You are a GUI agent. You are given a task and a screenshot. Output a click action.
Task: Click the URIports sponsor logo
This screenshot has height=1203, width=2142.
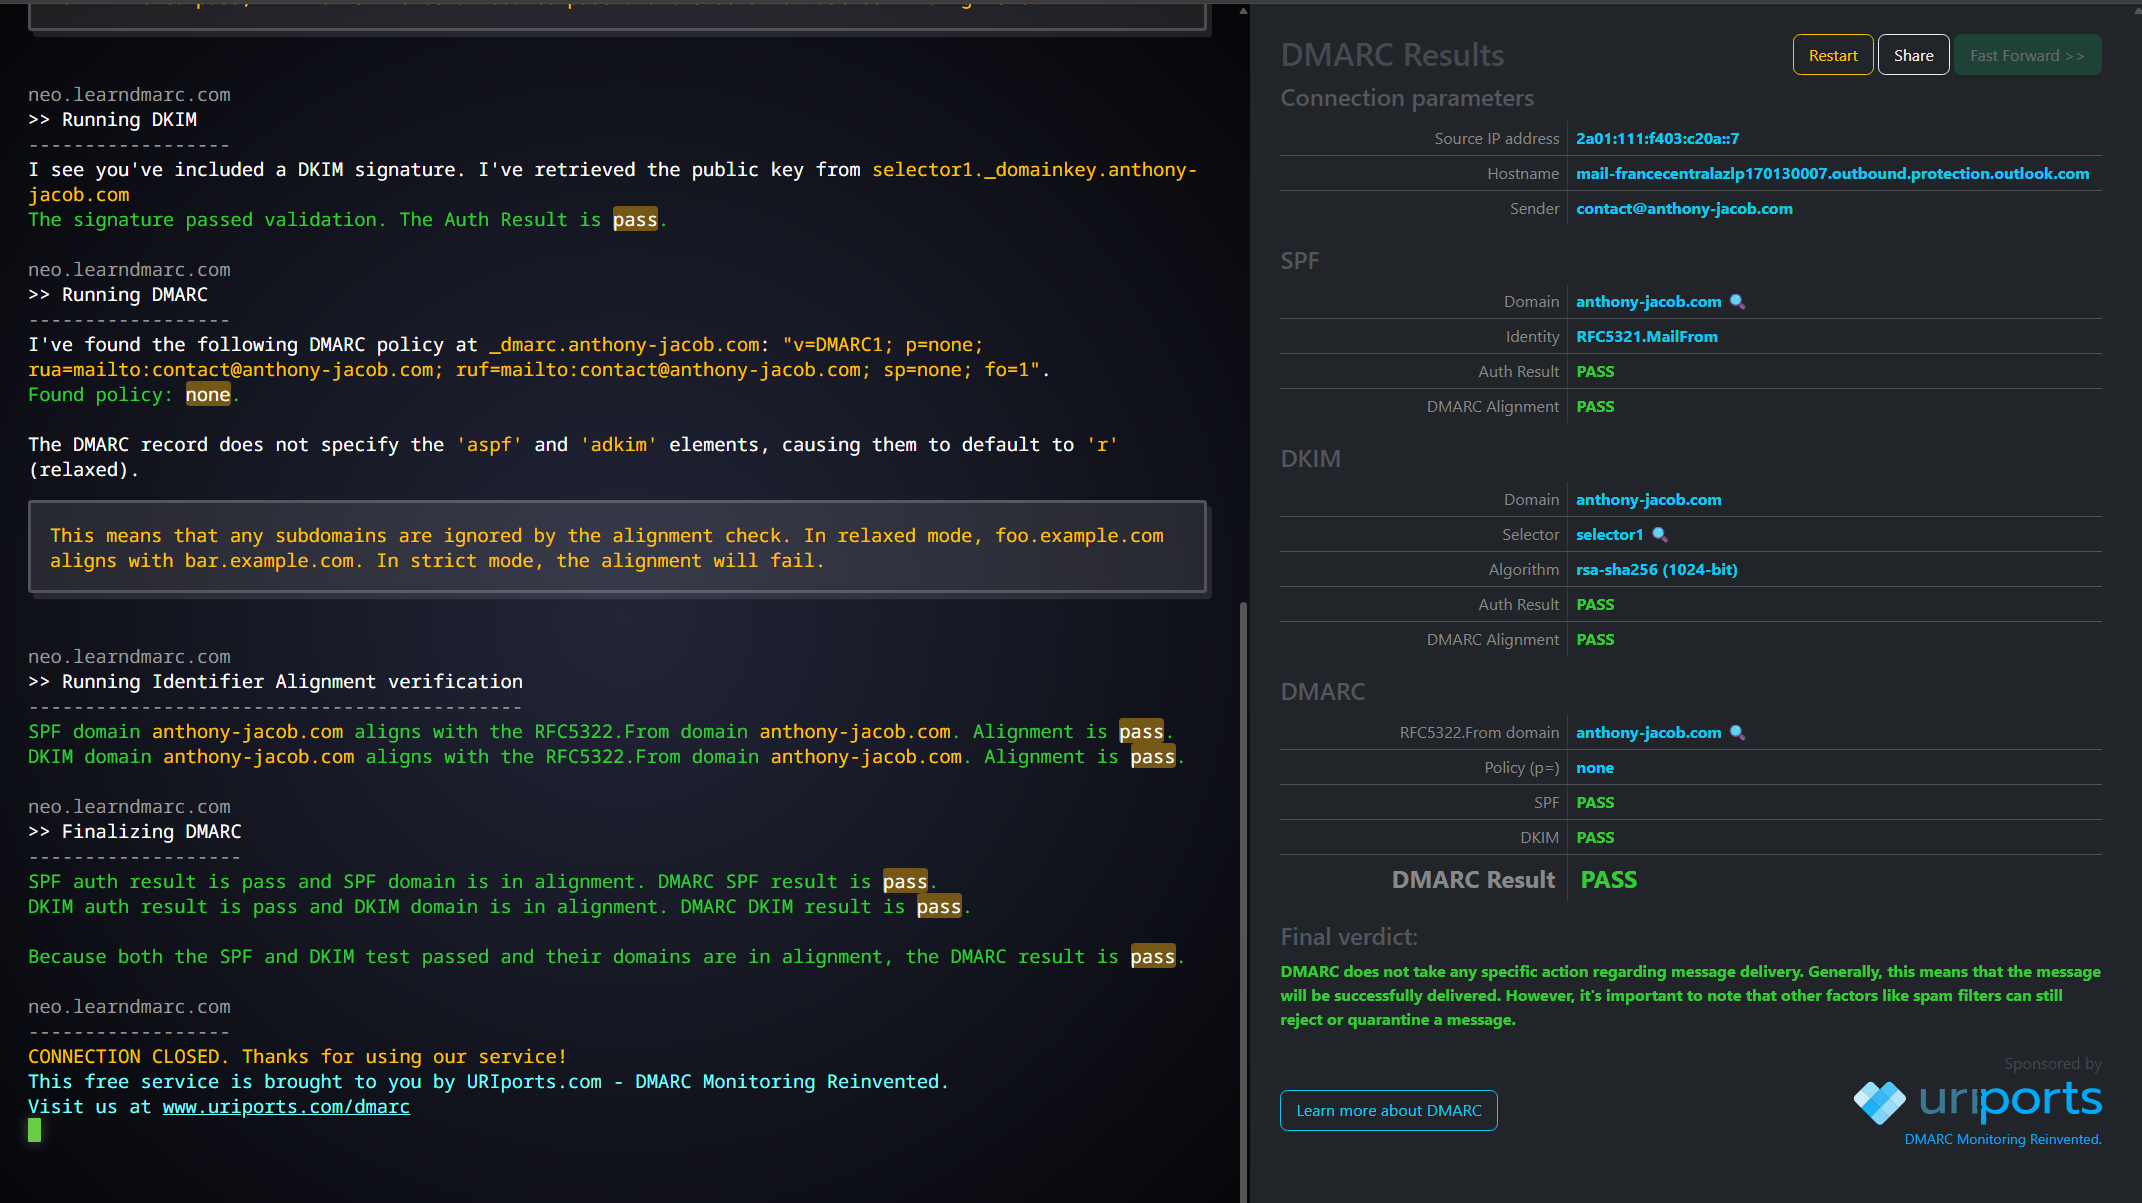coord(1977,1101)
